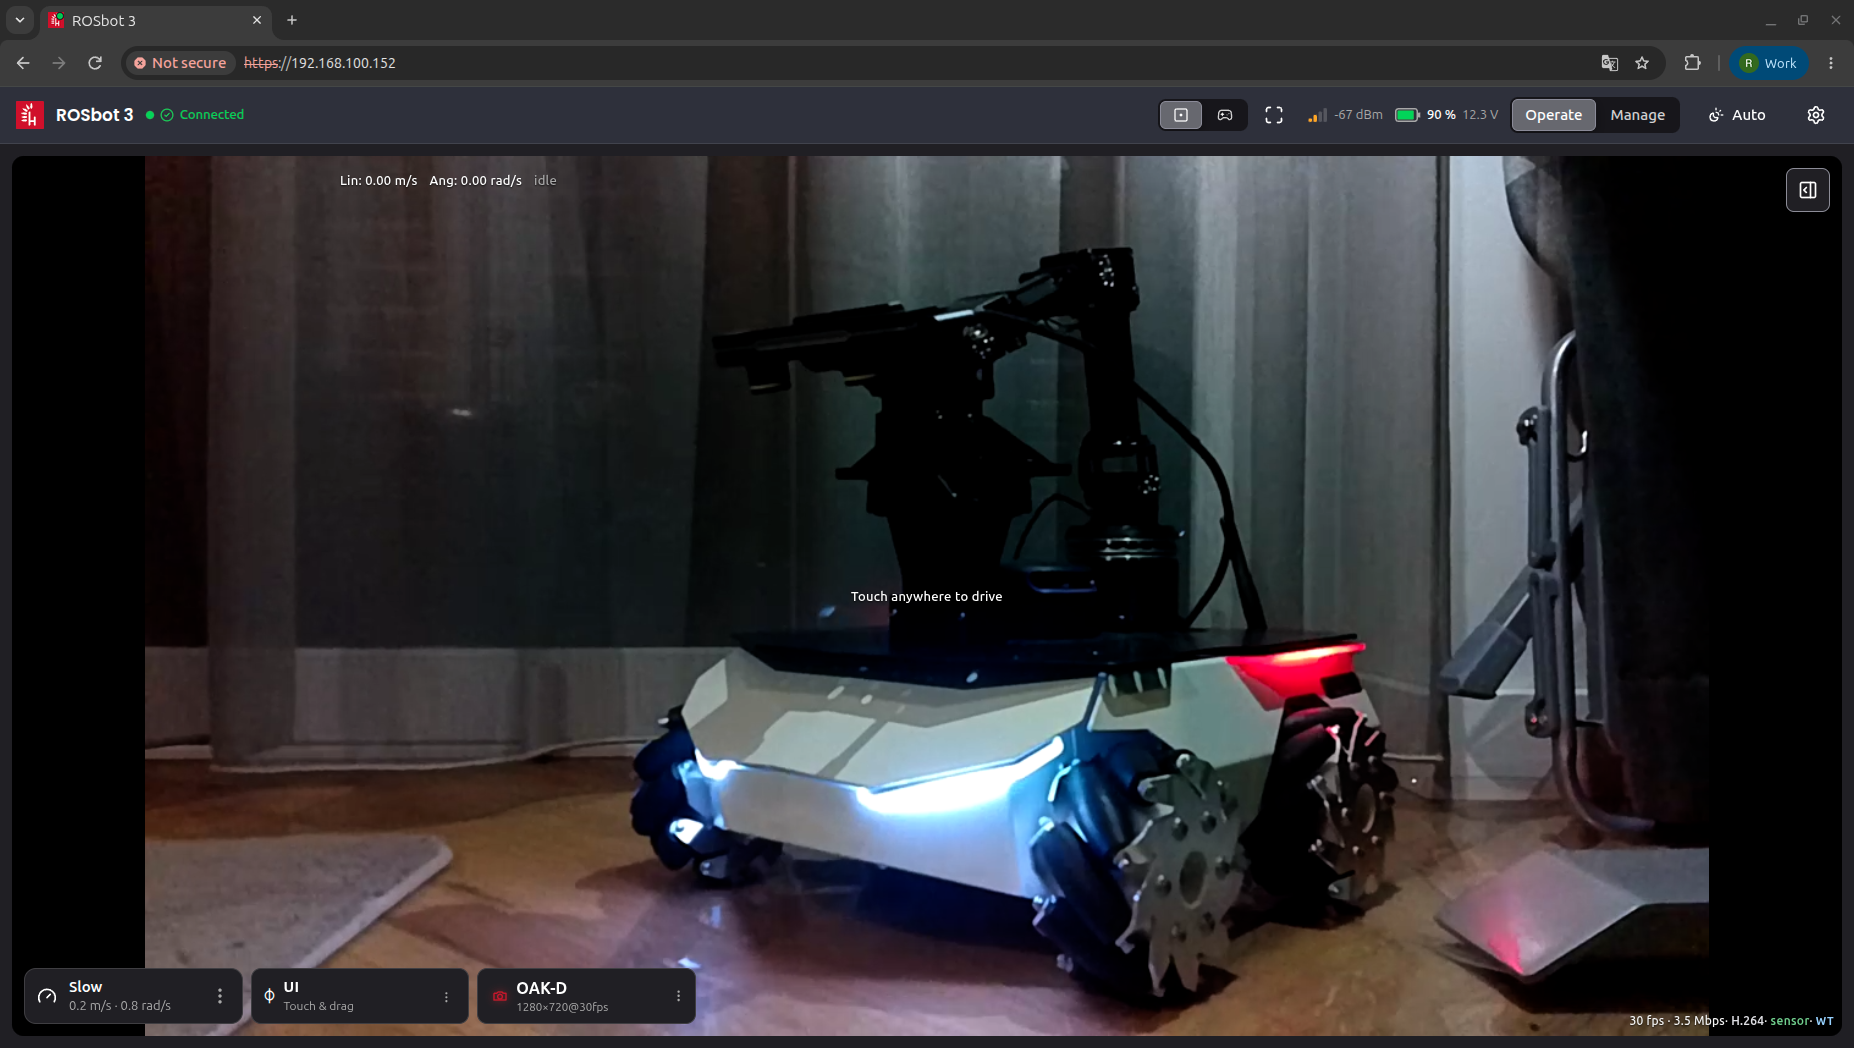Click the touch & drag icon on UI card

(x=269, y=996)
